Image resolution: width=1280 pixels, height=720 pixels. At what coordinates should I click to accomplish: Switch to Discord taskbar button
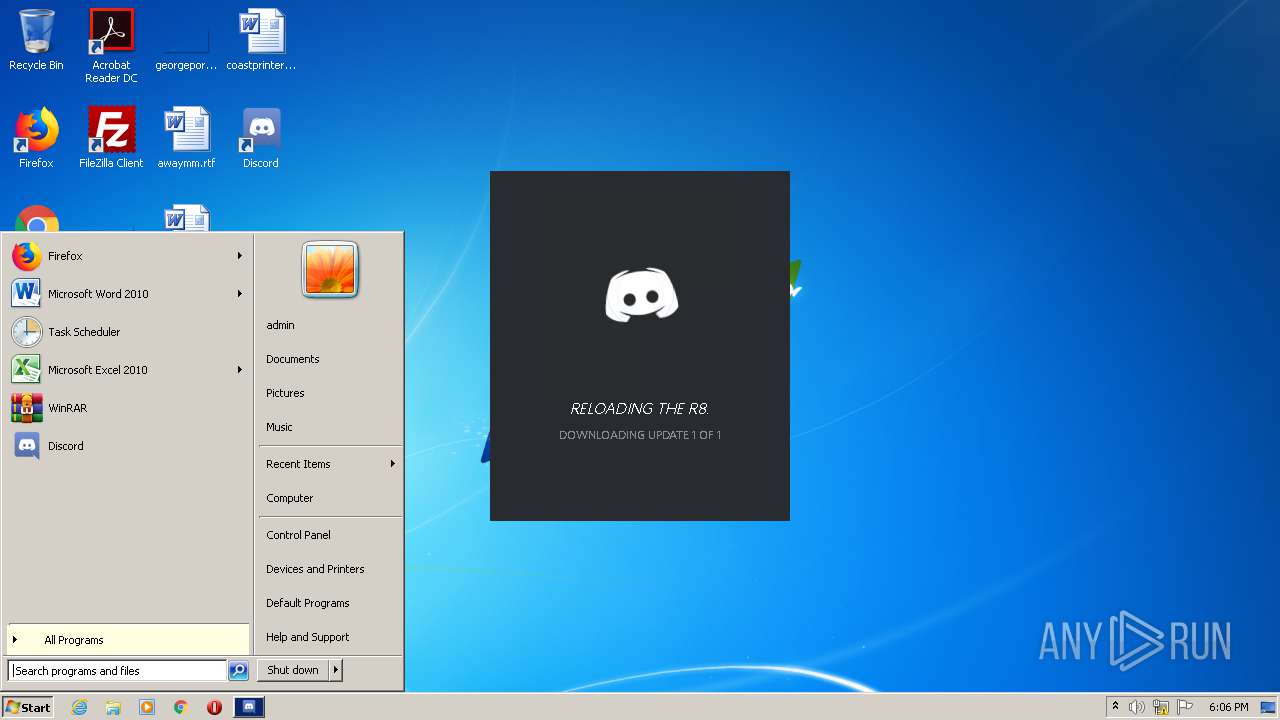point(249,707)
